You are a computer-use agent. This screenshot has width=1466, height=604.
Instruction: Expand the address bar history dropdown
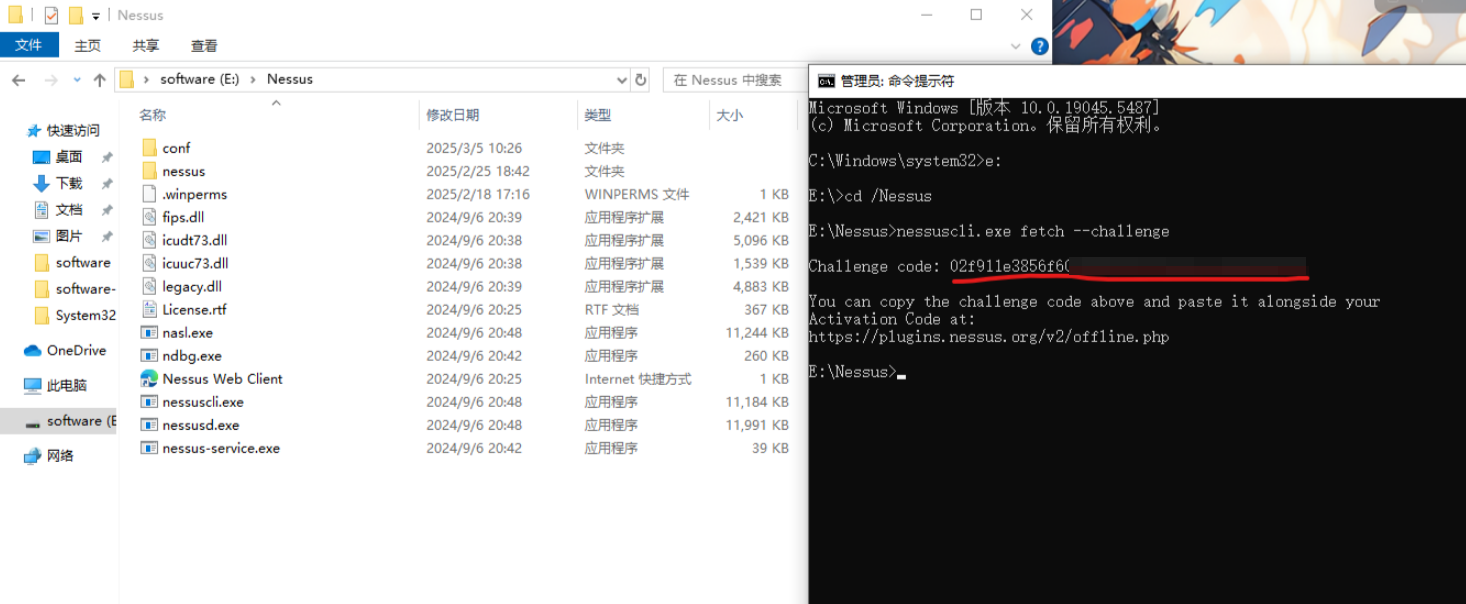[x=621, y=80]
